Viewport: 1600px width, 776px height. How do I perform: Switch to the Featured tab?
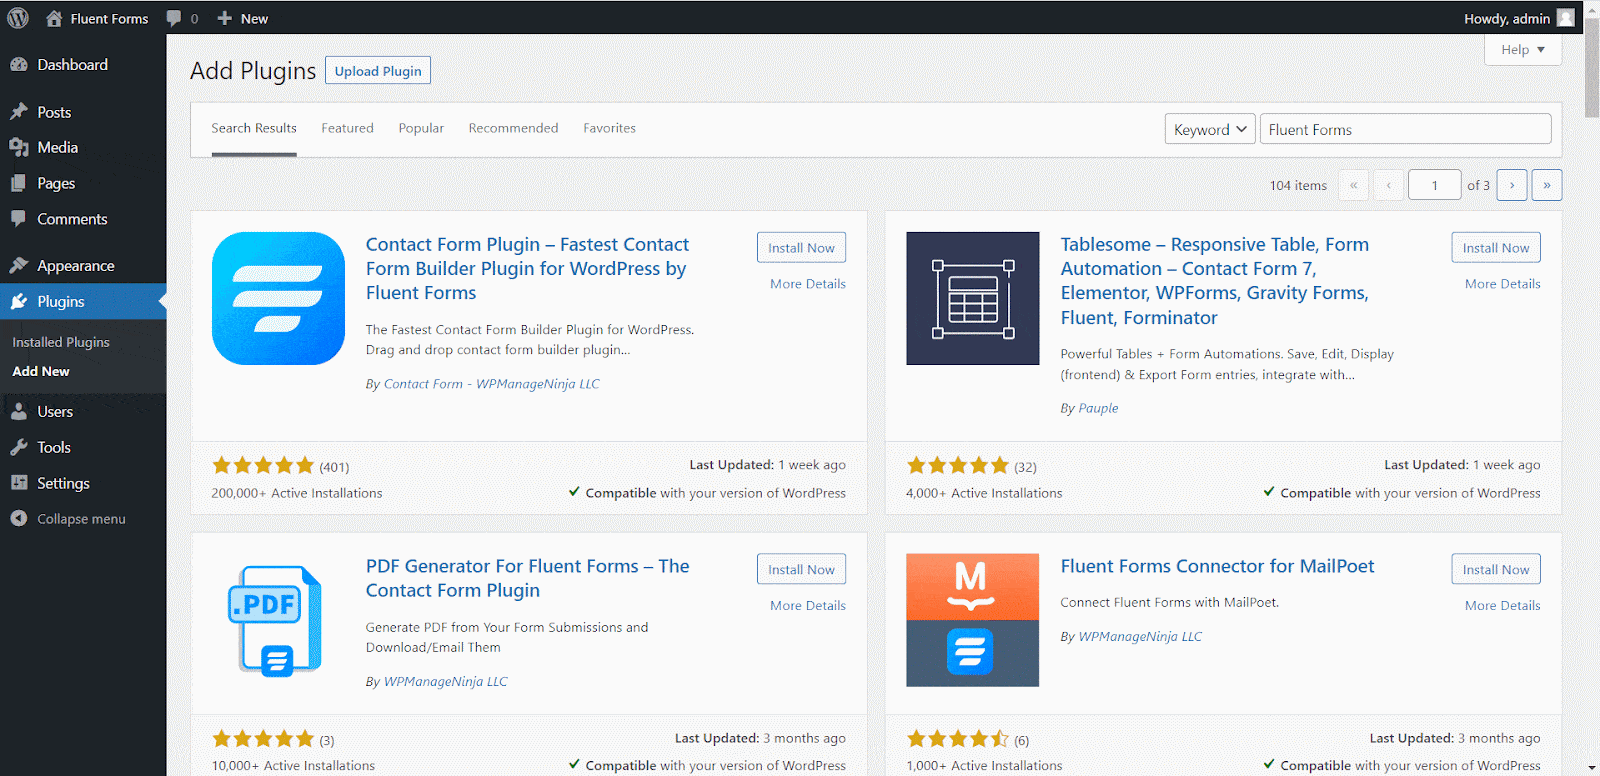click(347, 128)
